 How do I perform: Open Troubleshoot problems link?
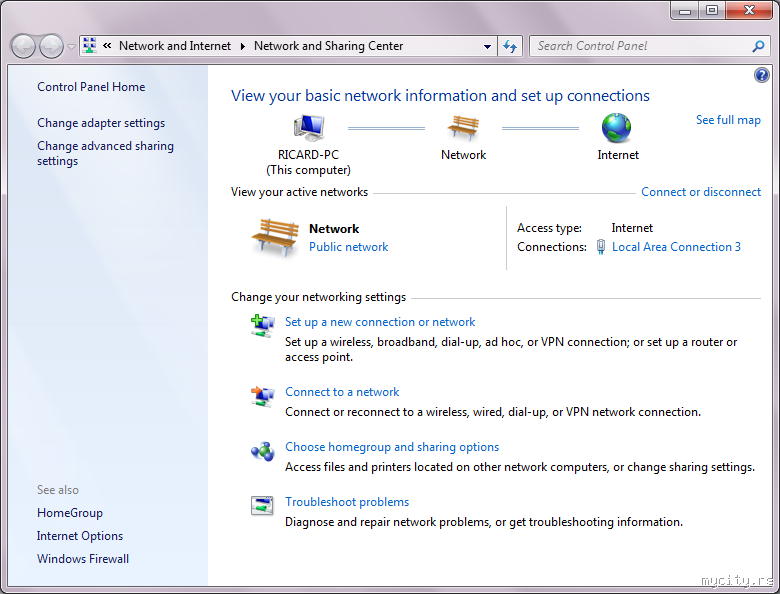point(347,502)
